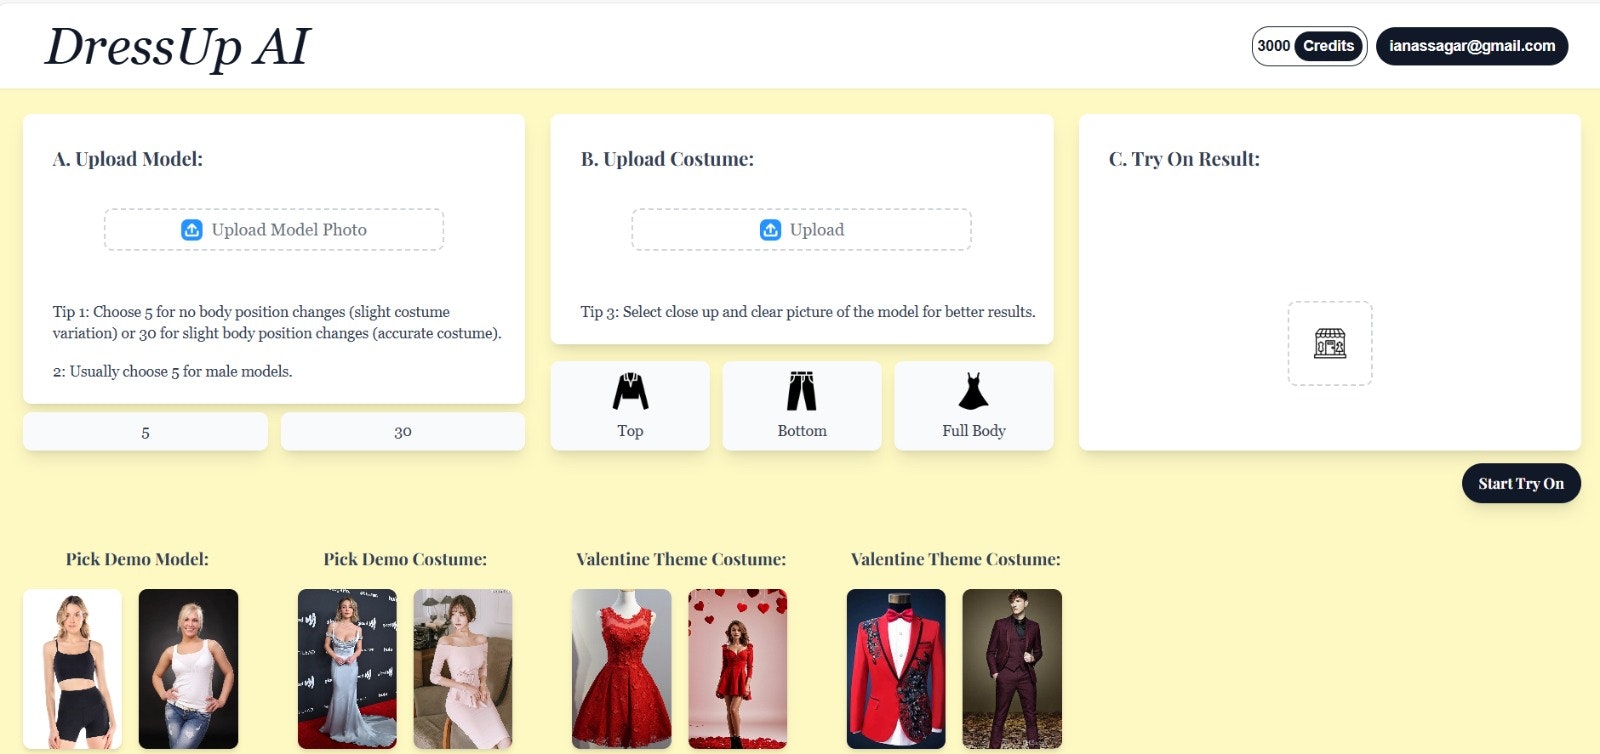
Task: Choose the Bottom costume type
Action: pyautogui.click(x=802, y=406)
